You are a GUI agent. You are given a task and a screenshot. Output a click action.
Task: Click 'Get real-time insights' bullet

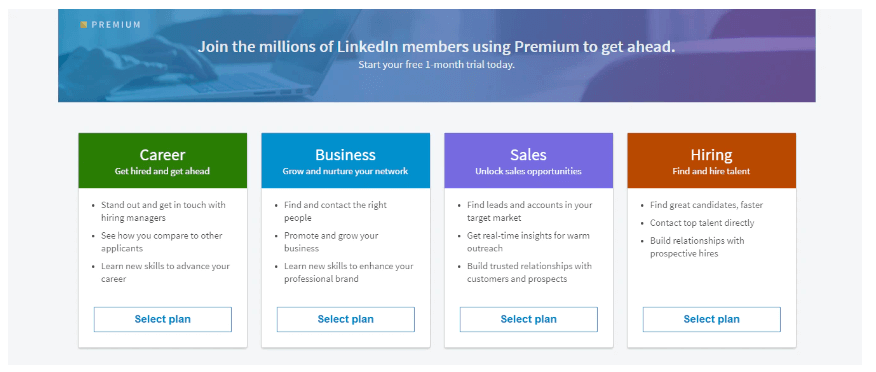click(528, 242)
